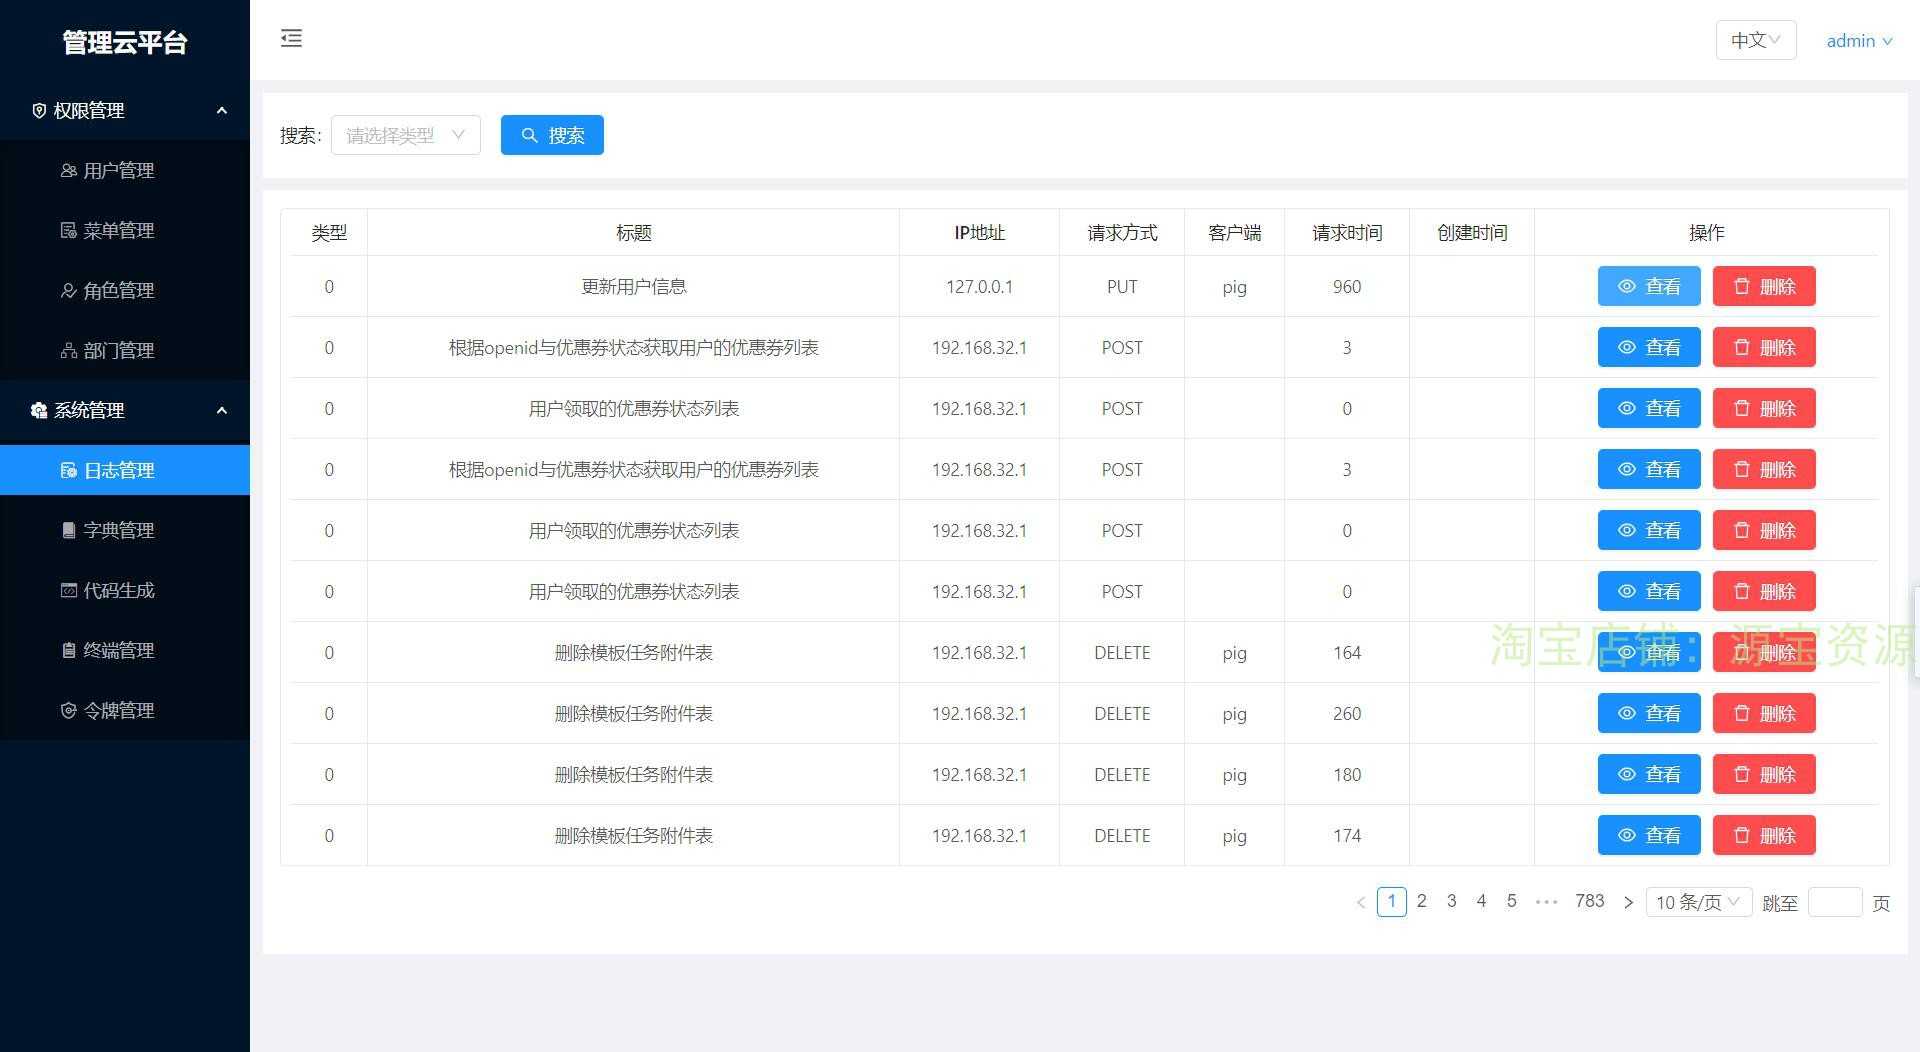The height and width of the screenshot is (1052, 1920).
Task: View the log row with request time 164
Action: coord(1648,652)
